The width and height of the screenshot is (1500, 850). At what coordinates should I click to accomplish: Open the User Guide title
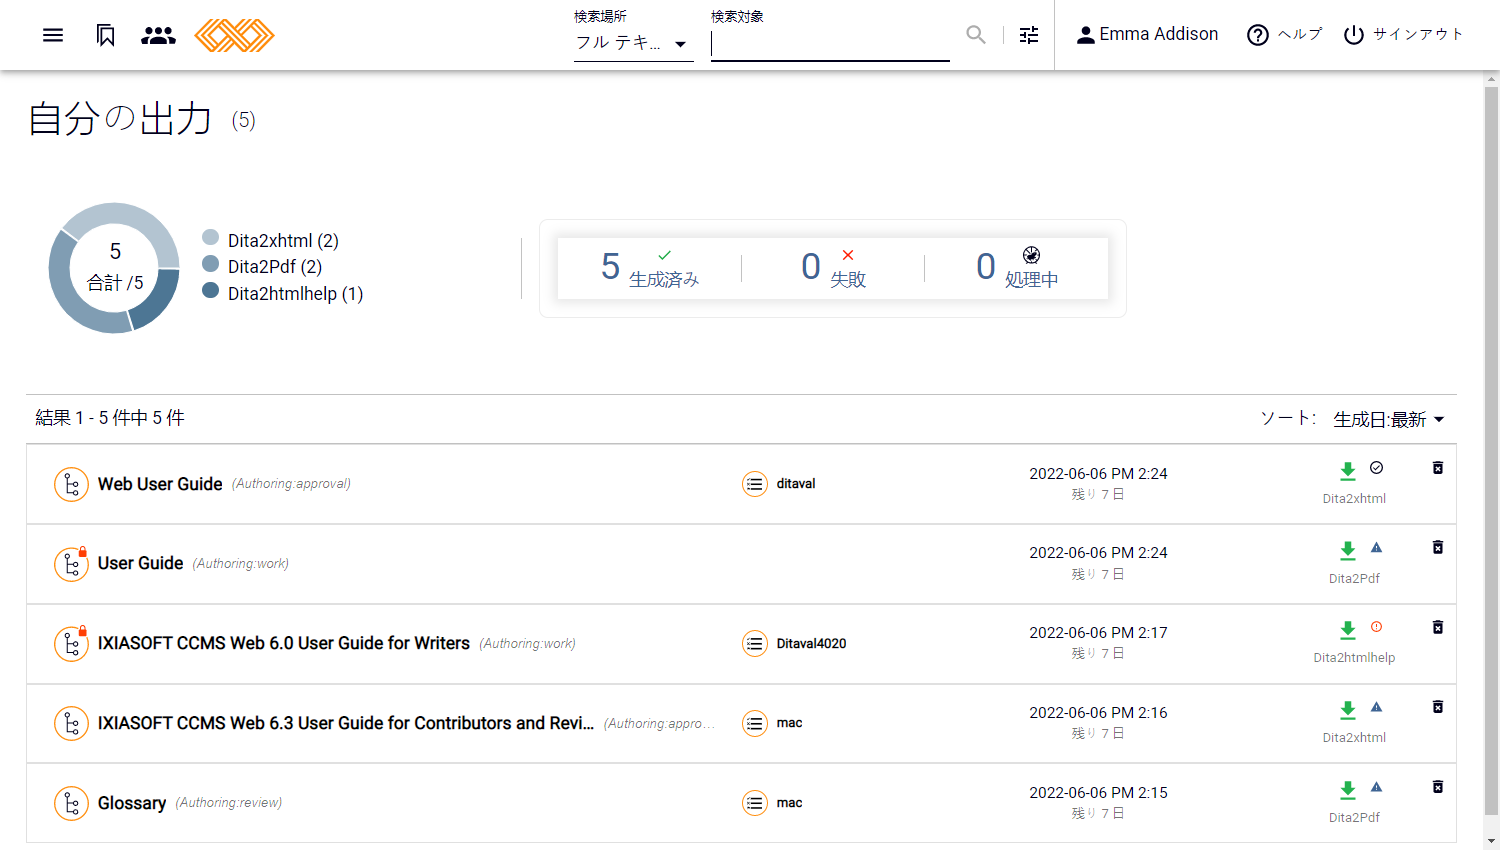click(x=140, y=563)
